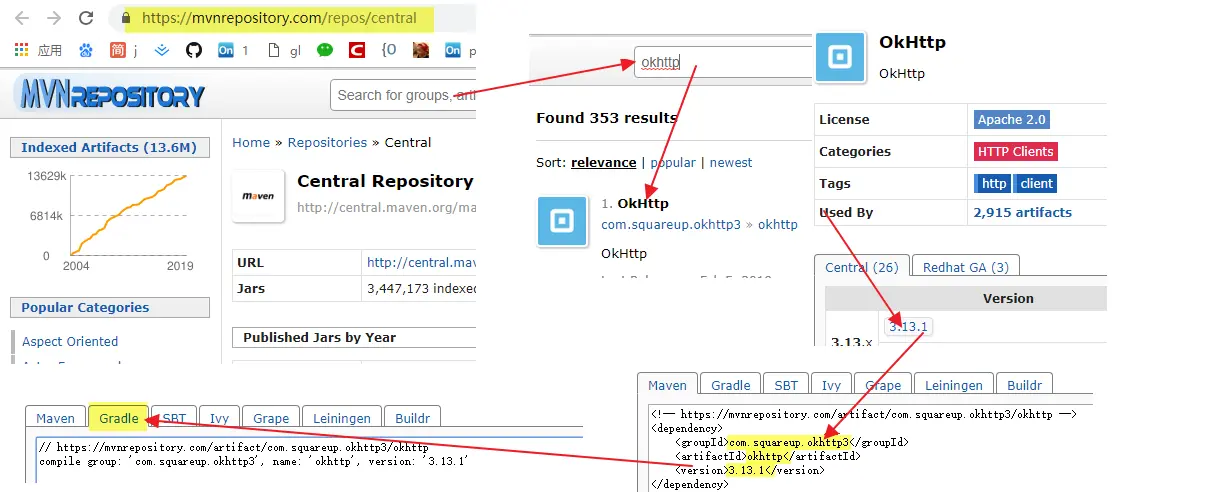
Task: Click the padlock icon in the address bar
Action: 126,18
